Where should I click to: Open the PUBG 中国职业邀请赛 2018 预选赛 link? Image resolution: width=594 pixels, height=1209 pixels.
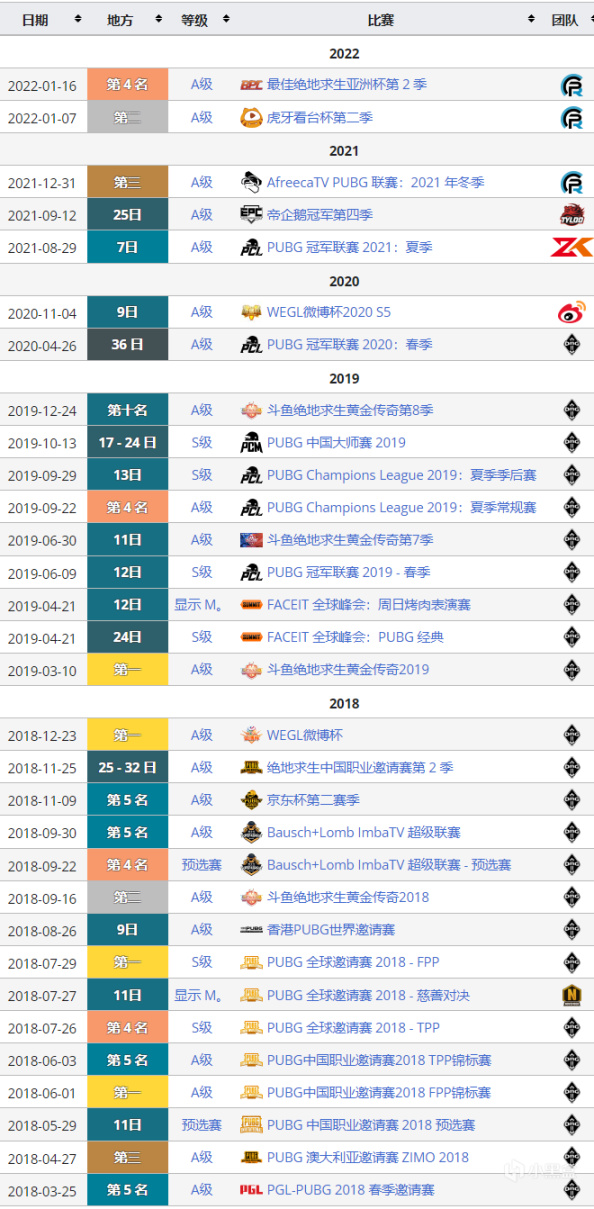(x=371, y=1125)
